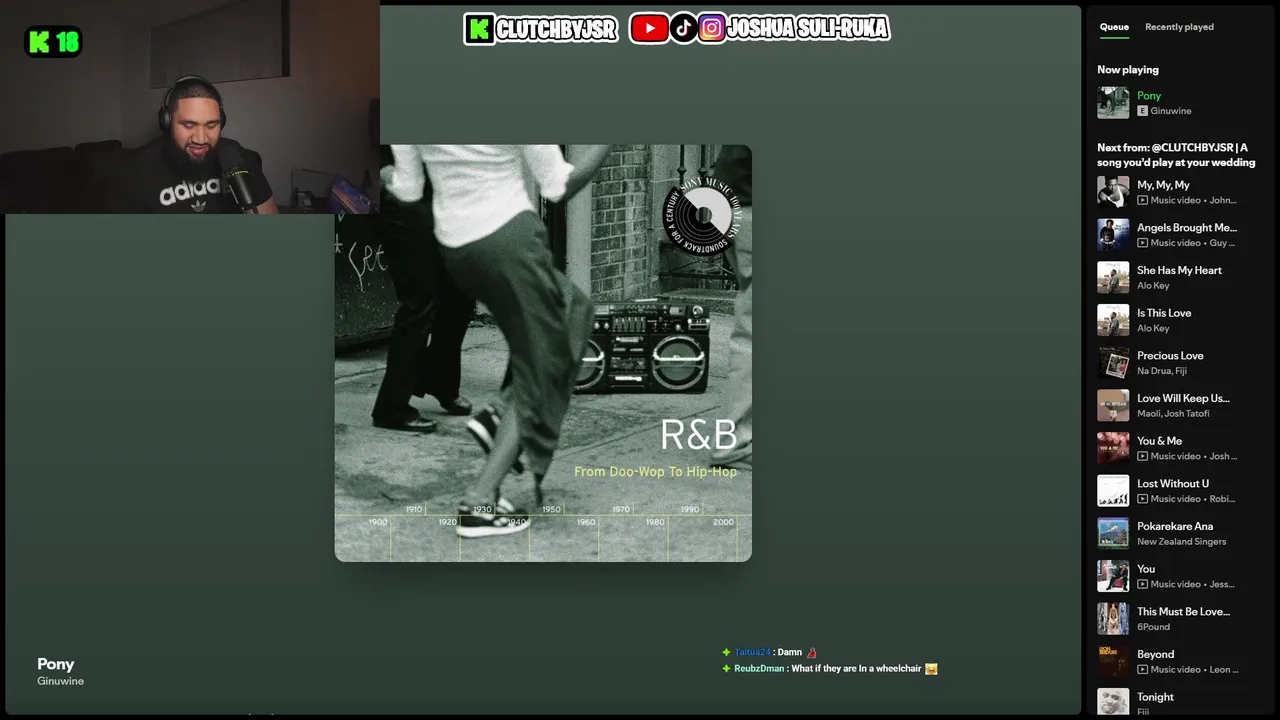
Task: Click the Precious Love cover thumbnail
Action: [1113, 363]
